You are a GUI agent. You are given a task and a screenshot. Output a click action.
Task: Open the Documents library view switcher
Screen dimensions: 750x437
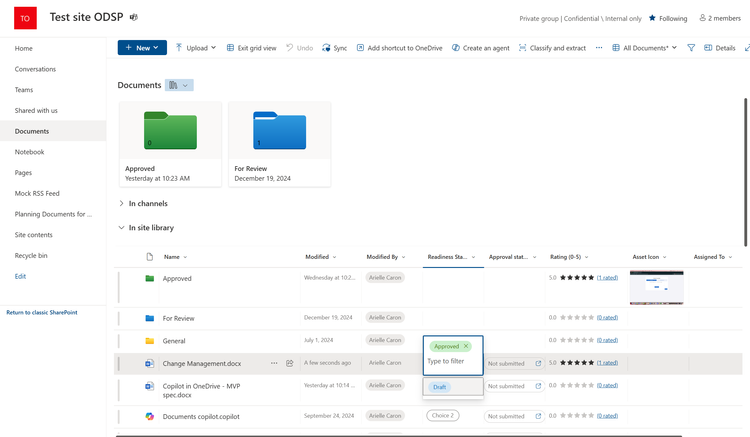coord(179,85)
